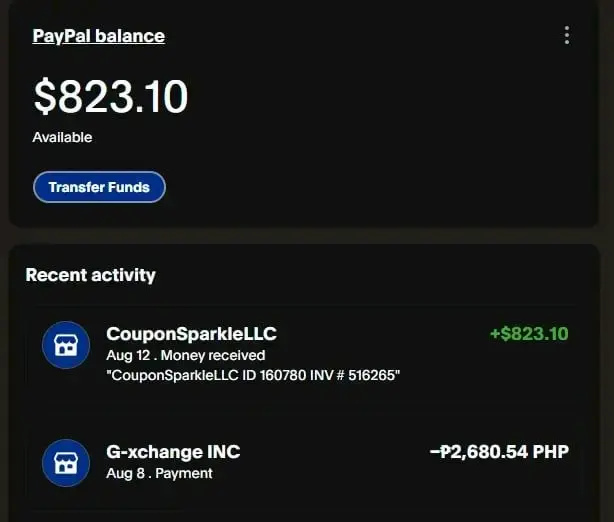
Task: Open the PayPal balance link
Action: point(99,36)
